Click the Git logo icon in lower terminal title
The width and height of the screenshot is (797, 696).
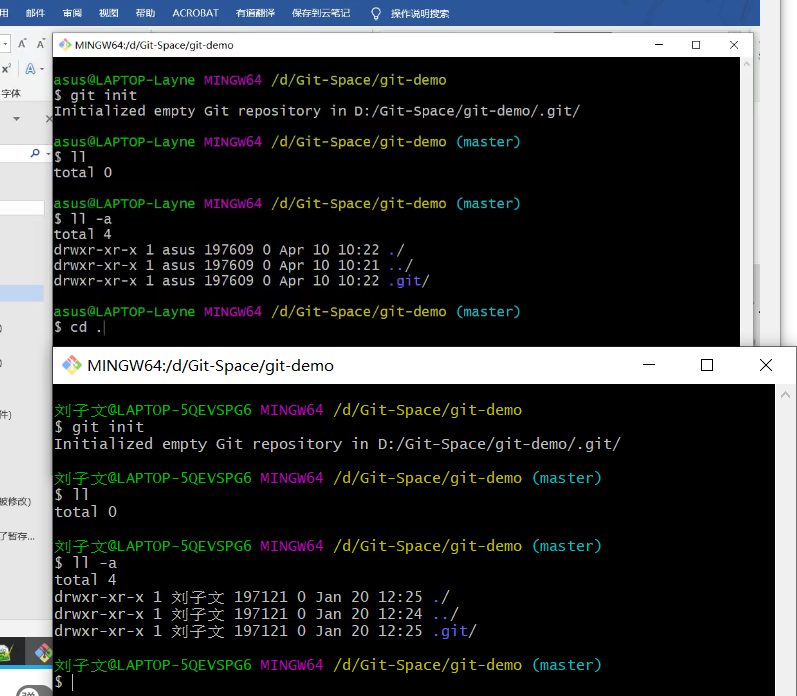click(x=72, y=365)
